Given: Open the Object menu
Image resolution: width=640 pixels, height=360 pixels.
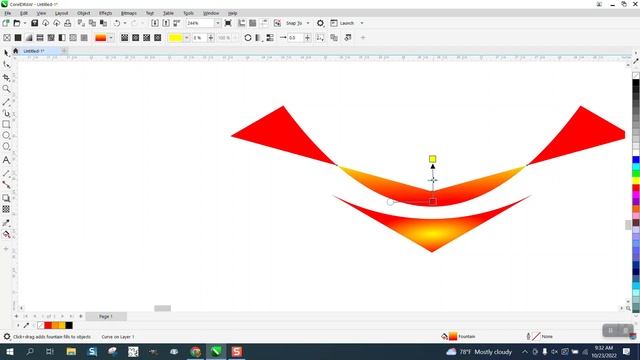Looking at the screenshot, I should coord(84,13).
